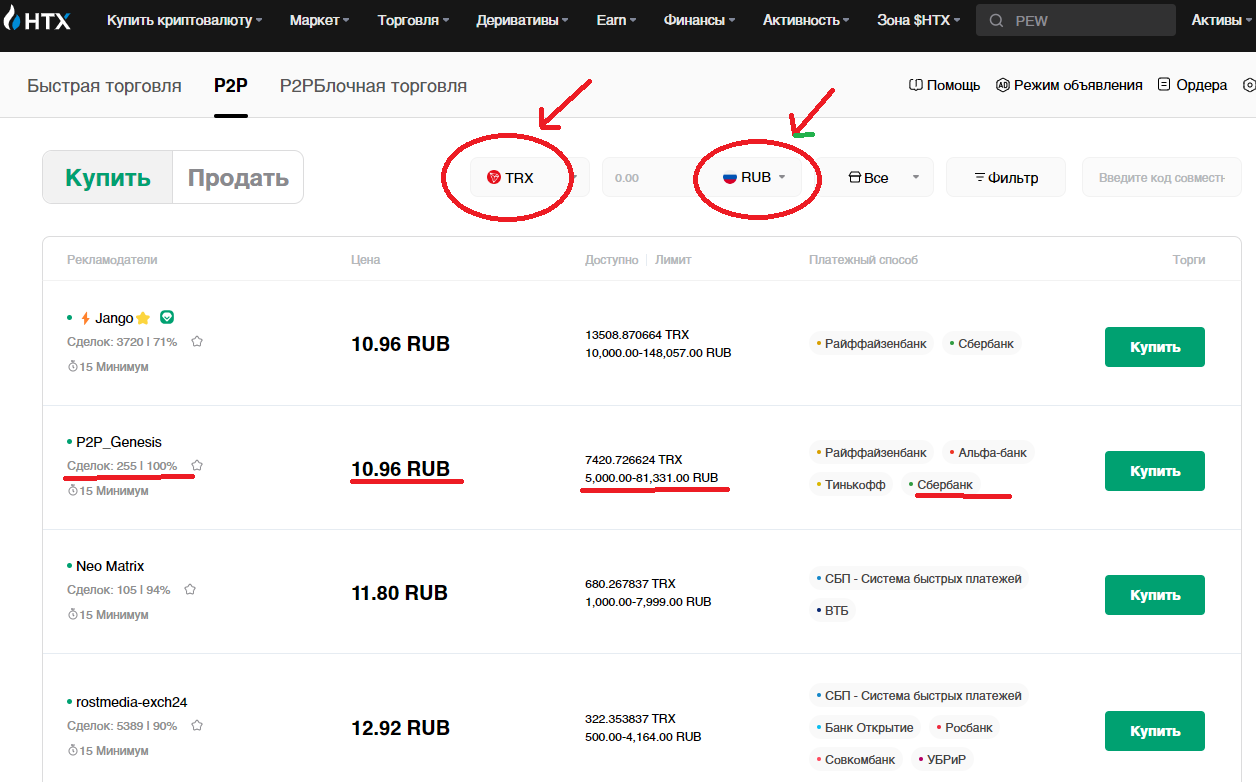
Task: Switch to Быстрая торговля tab
Action: tap(104, 86)
